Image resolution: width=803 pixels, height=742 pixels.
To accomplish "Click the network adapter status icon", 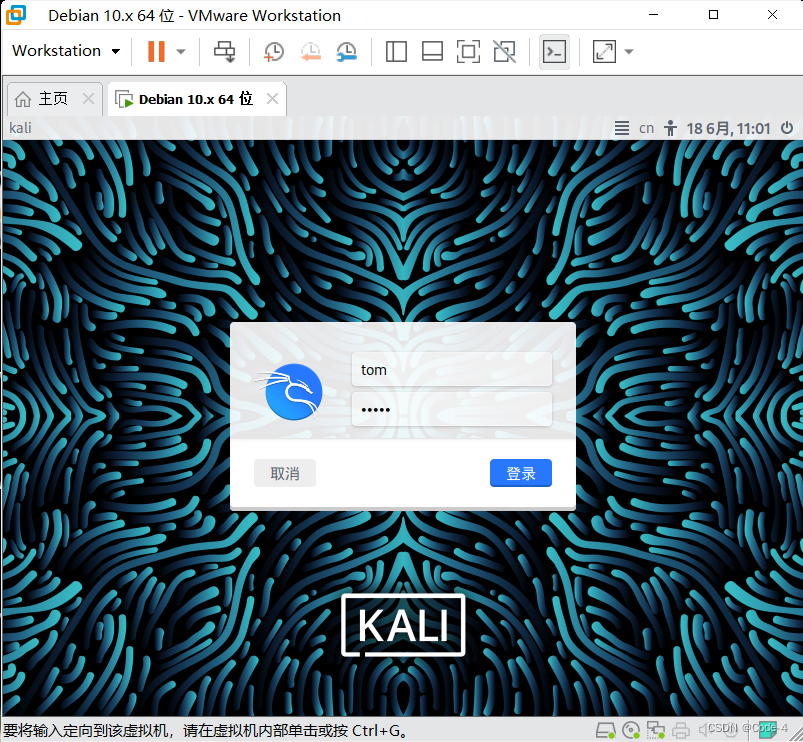I will 656,730.
